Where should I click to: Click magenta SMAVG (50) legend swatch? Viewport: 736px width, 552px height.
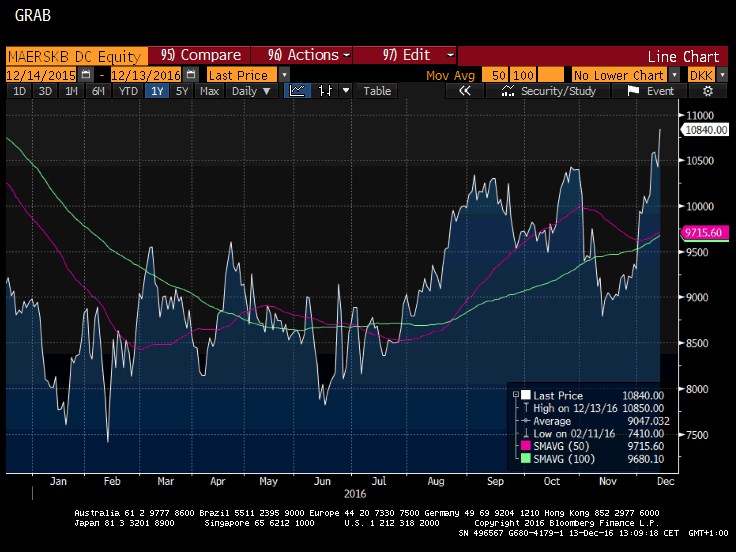coord(525,446)
